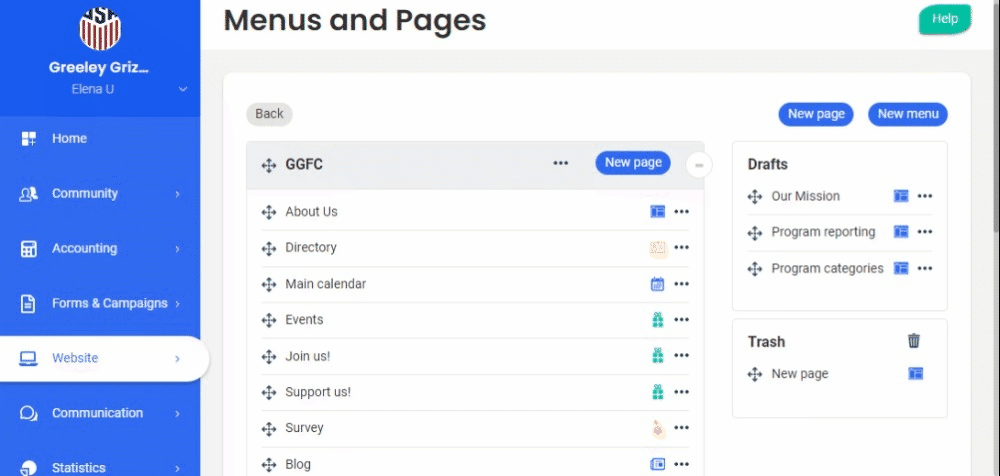Select the Survey page name

pos(304,428)
